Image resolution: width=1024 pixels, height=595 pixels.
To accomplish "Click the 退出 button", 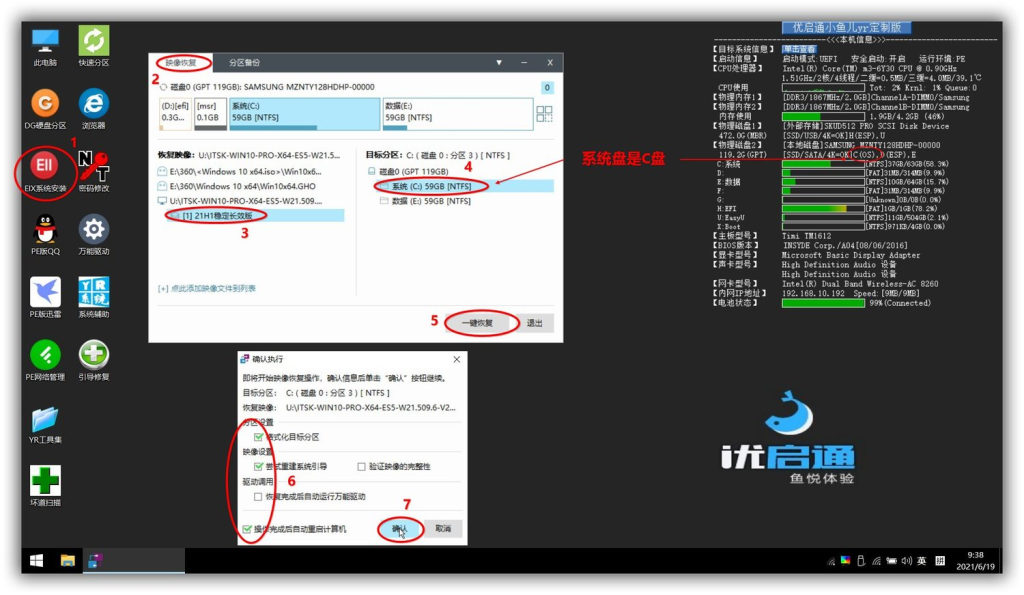I will [x=534, y=323].
